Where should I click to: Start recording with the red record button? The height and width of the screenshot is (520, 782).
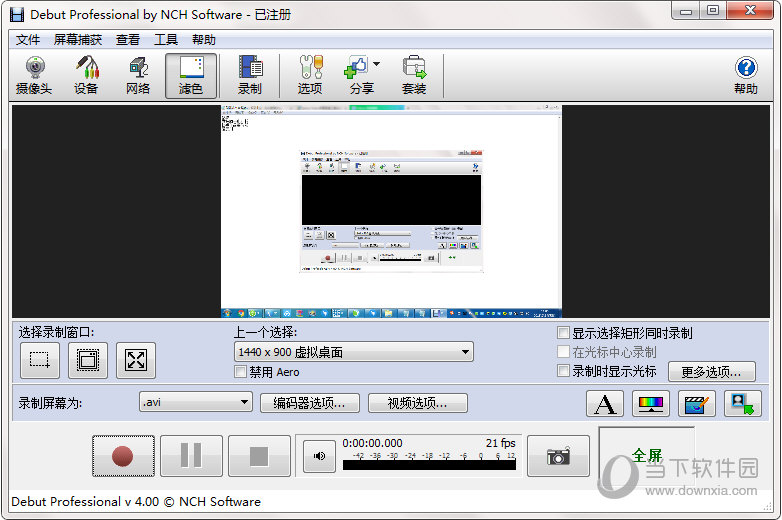123,456
